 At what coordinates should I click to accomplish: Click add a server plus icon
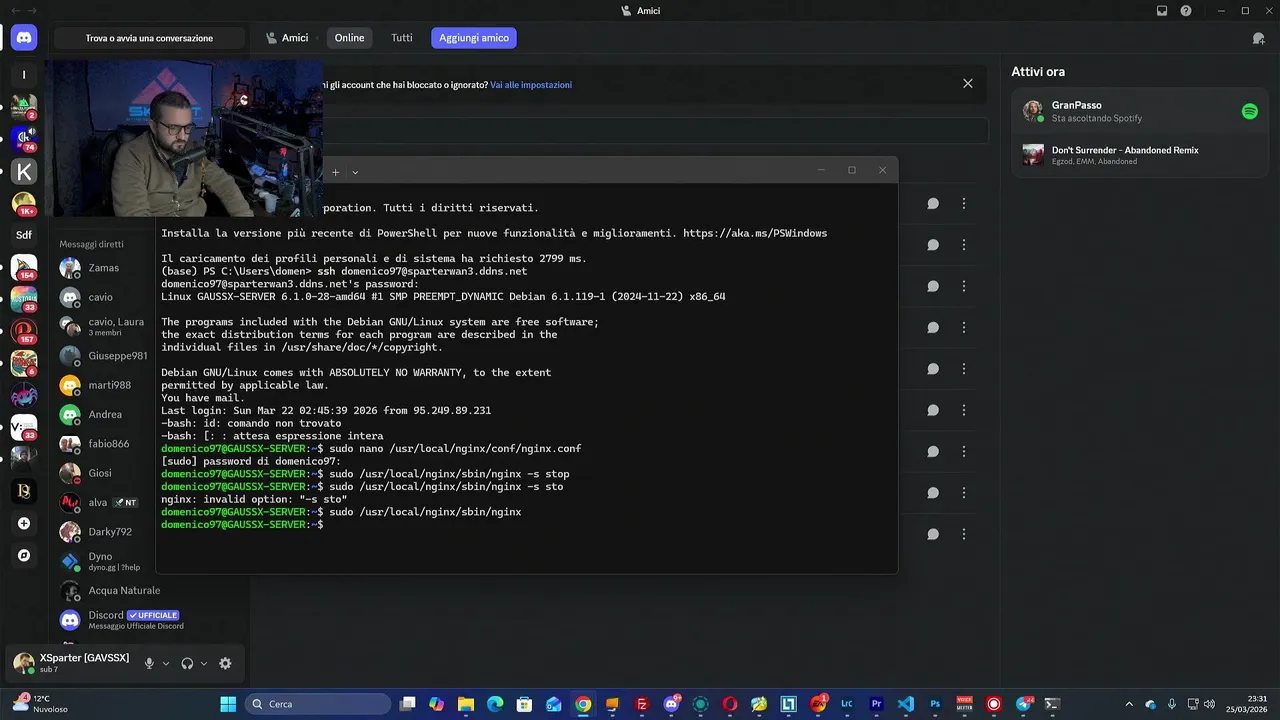(x=24, y=523)
